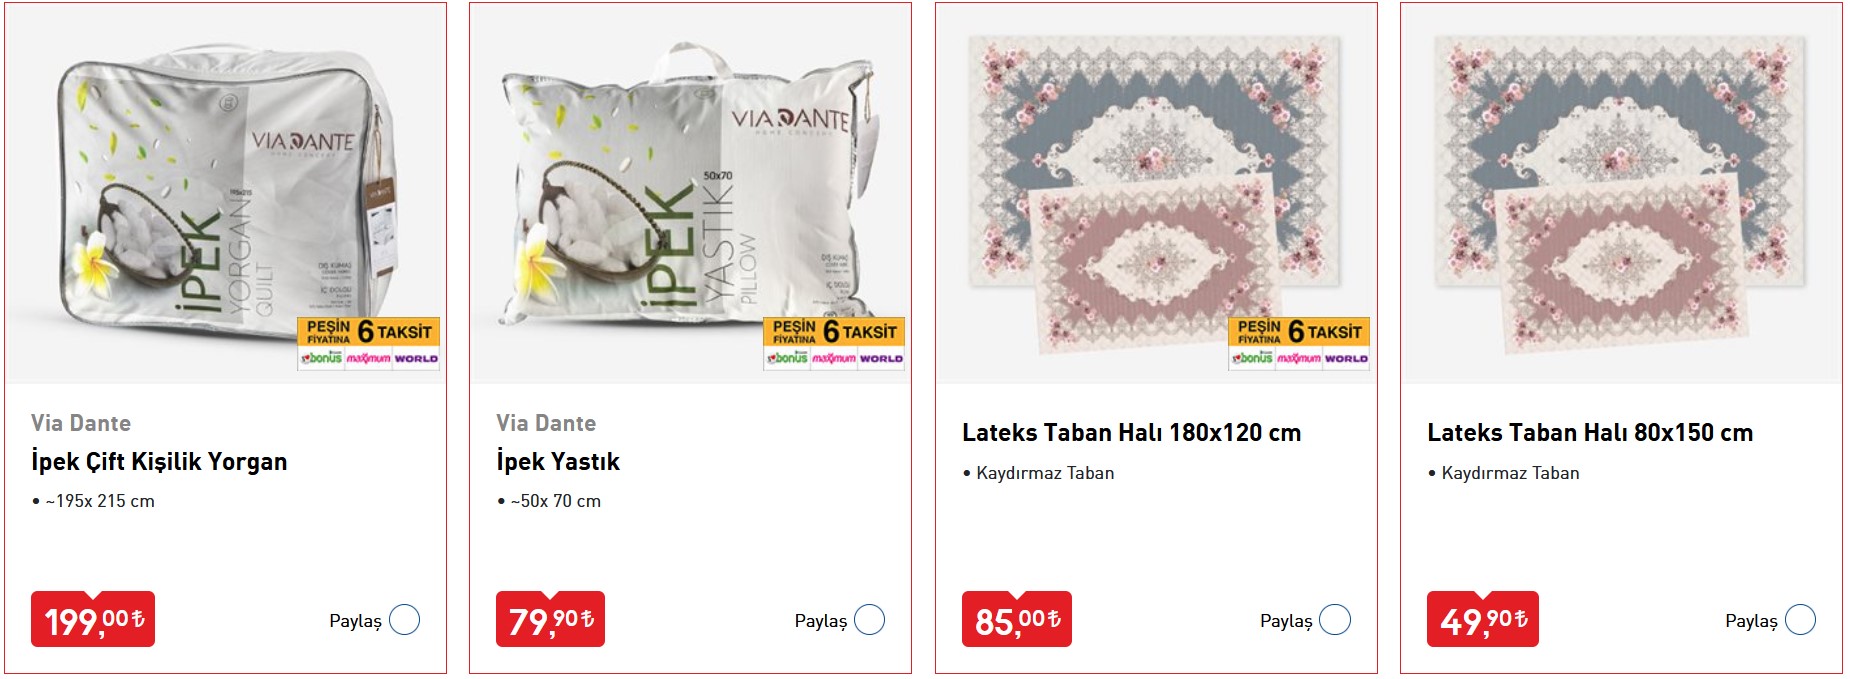Image resolution: width=1850 pixels, height=679 pixels.
Task: Toggle Paylaş circle for Lateks Halı 180x120
Action: tap(1335, 620)
